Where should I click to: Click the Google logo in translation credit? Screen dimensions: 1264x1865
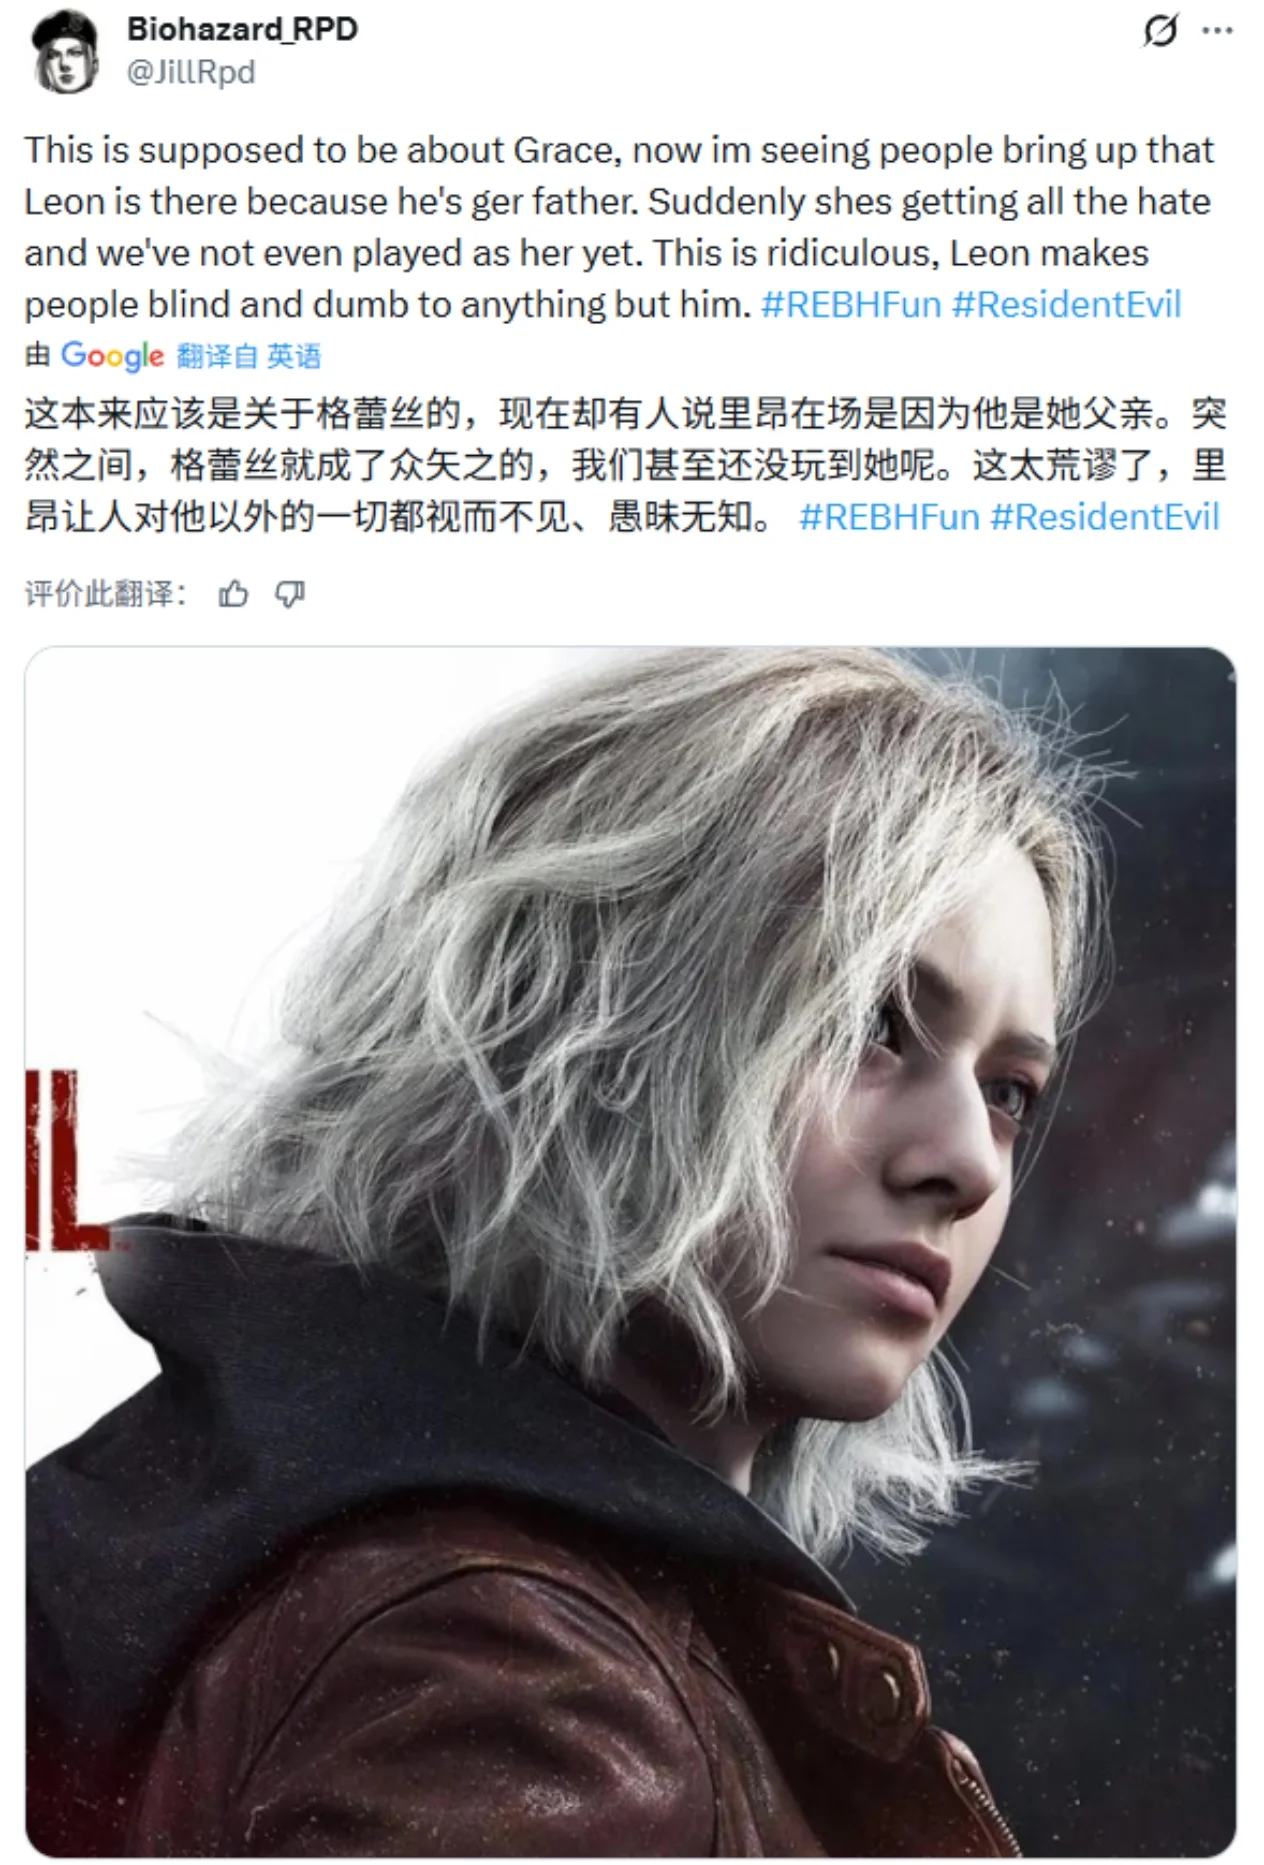tap(112, 355)
